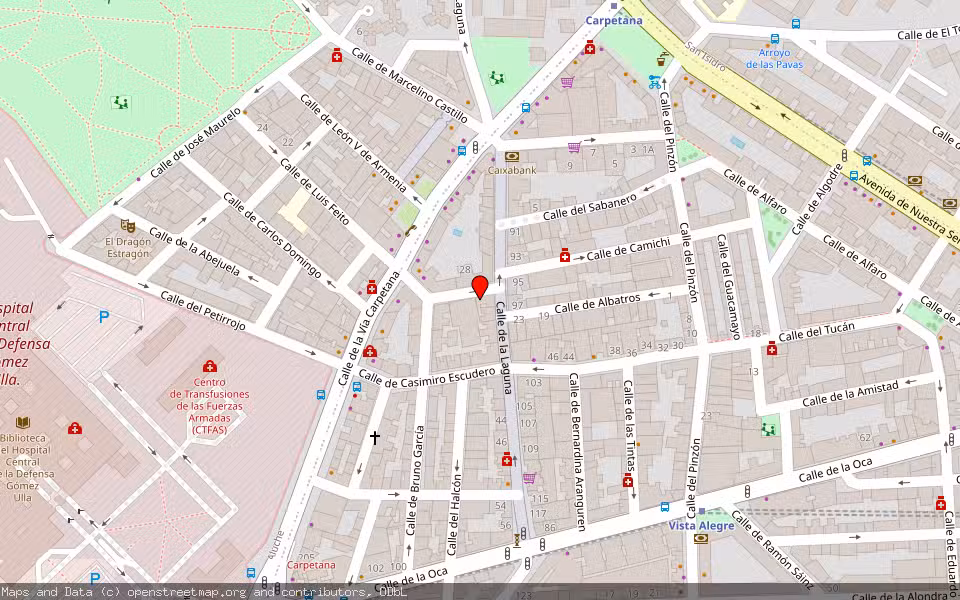The image size is (960, 600).
Task: Click the Caixabank bank icon
Action: coord(512,156)
